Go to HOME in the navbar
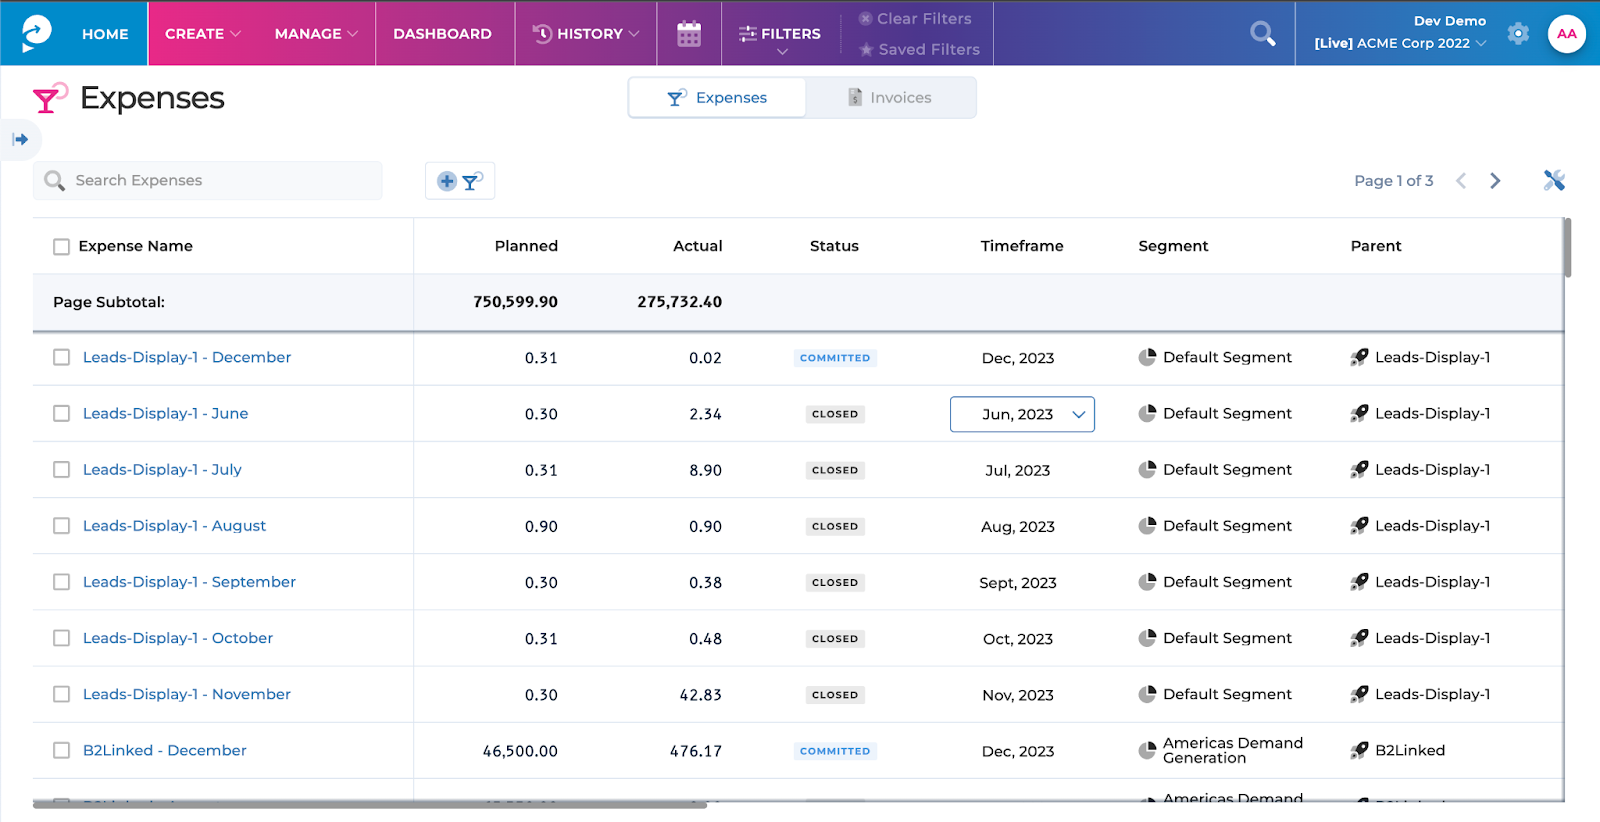The image size is (1600, 822). click(105, 34)
